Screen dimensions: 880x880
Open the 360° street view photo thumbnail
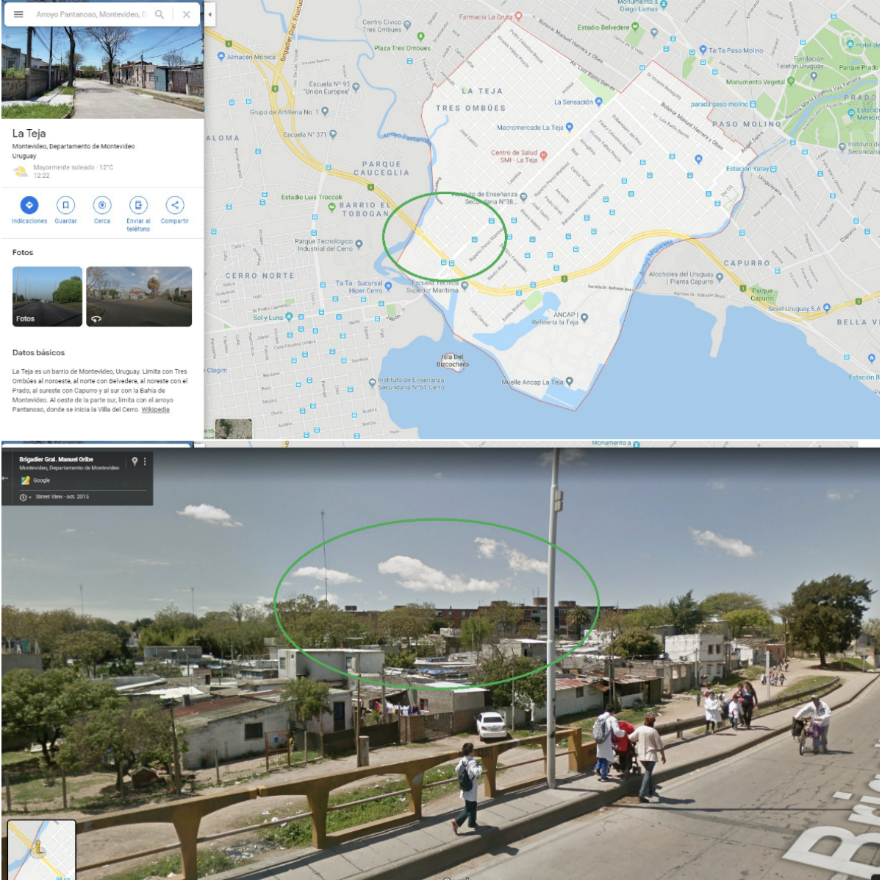139,296
